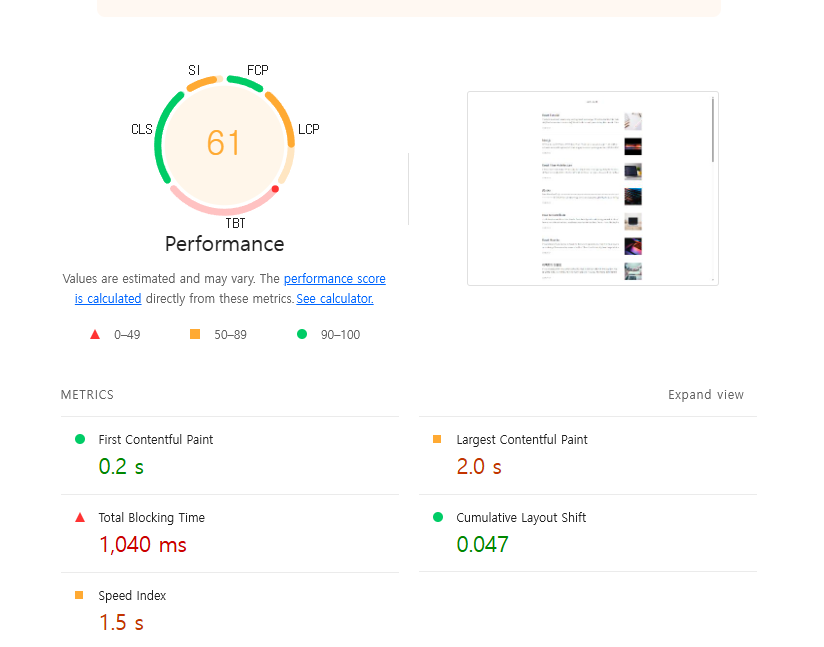Click the green circle icon for Cumulative Layout Shift
The height and width of the screenshot is (647, 824).
[438, 517]
